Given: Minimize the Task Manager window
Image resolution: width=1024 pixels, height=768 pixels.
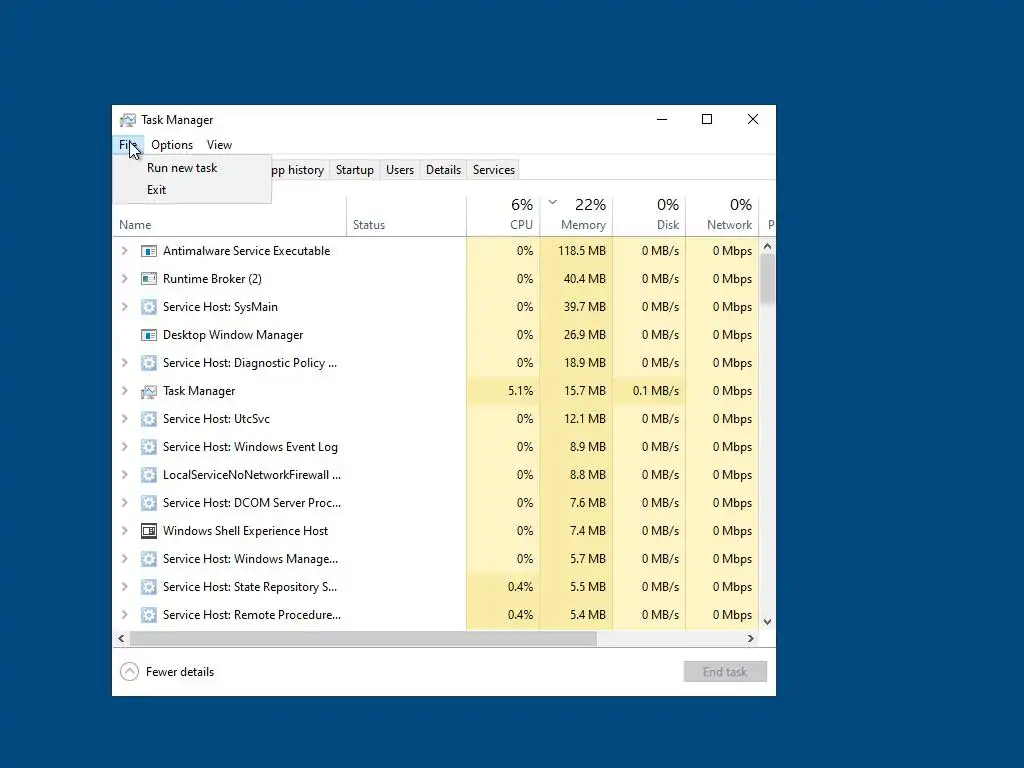Looking at the screenshot, I should click(662, 119).
